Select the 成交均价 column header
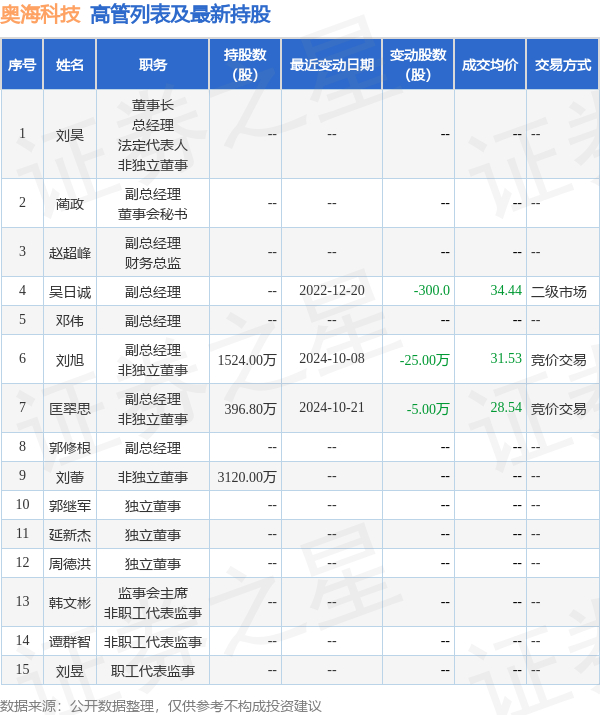 coord(490,65)
